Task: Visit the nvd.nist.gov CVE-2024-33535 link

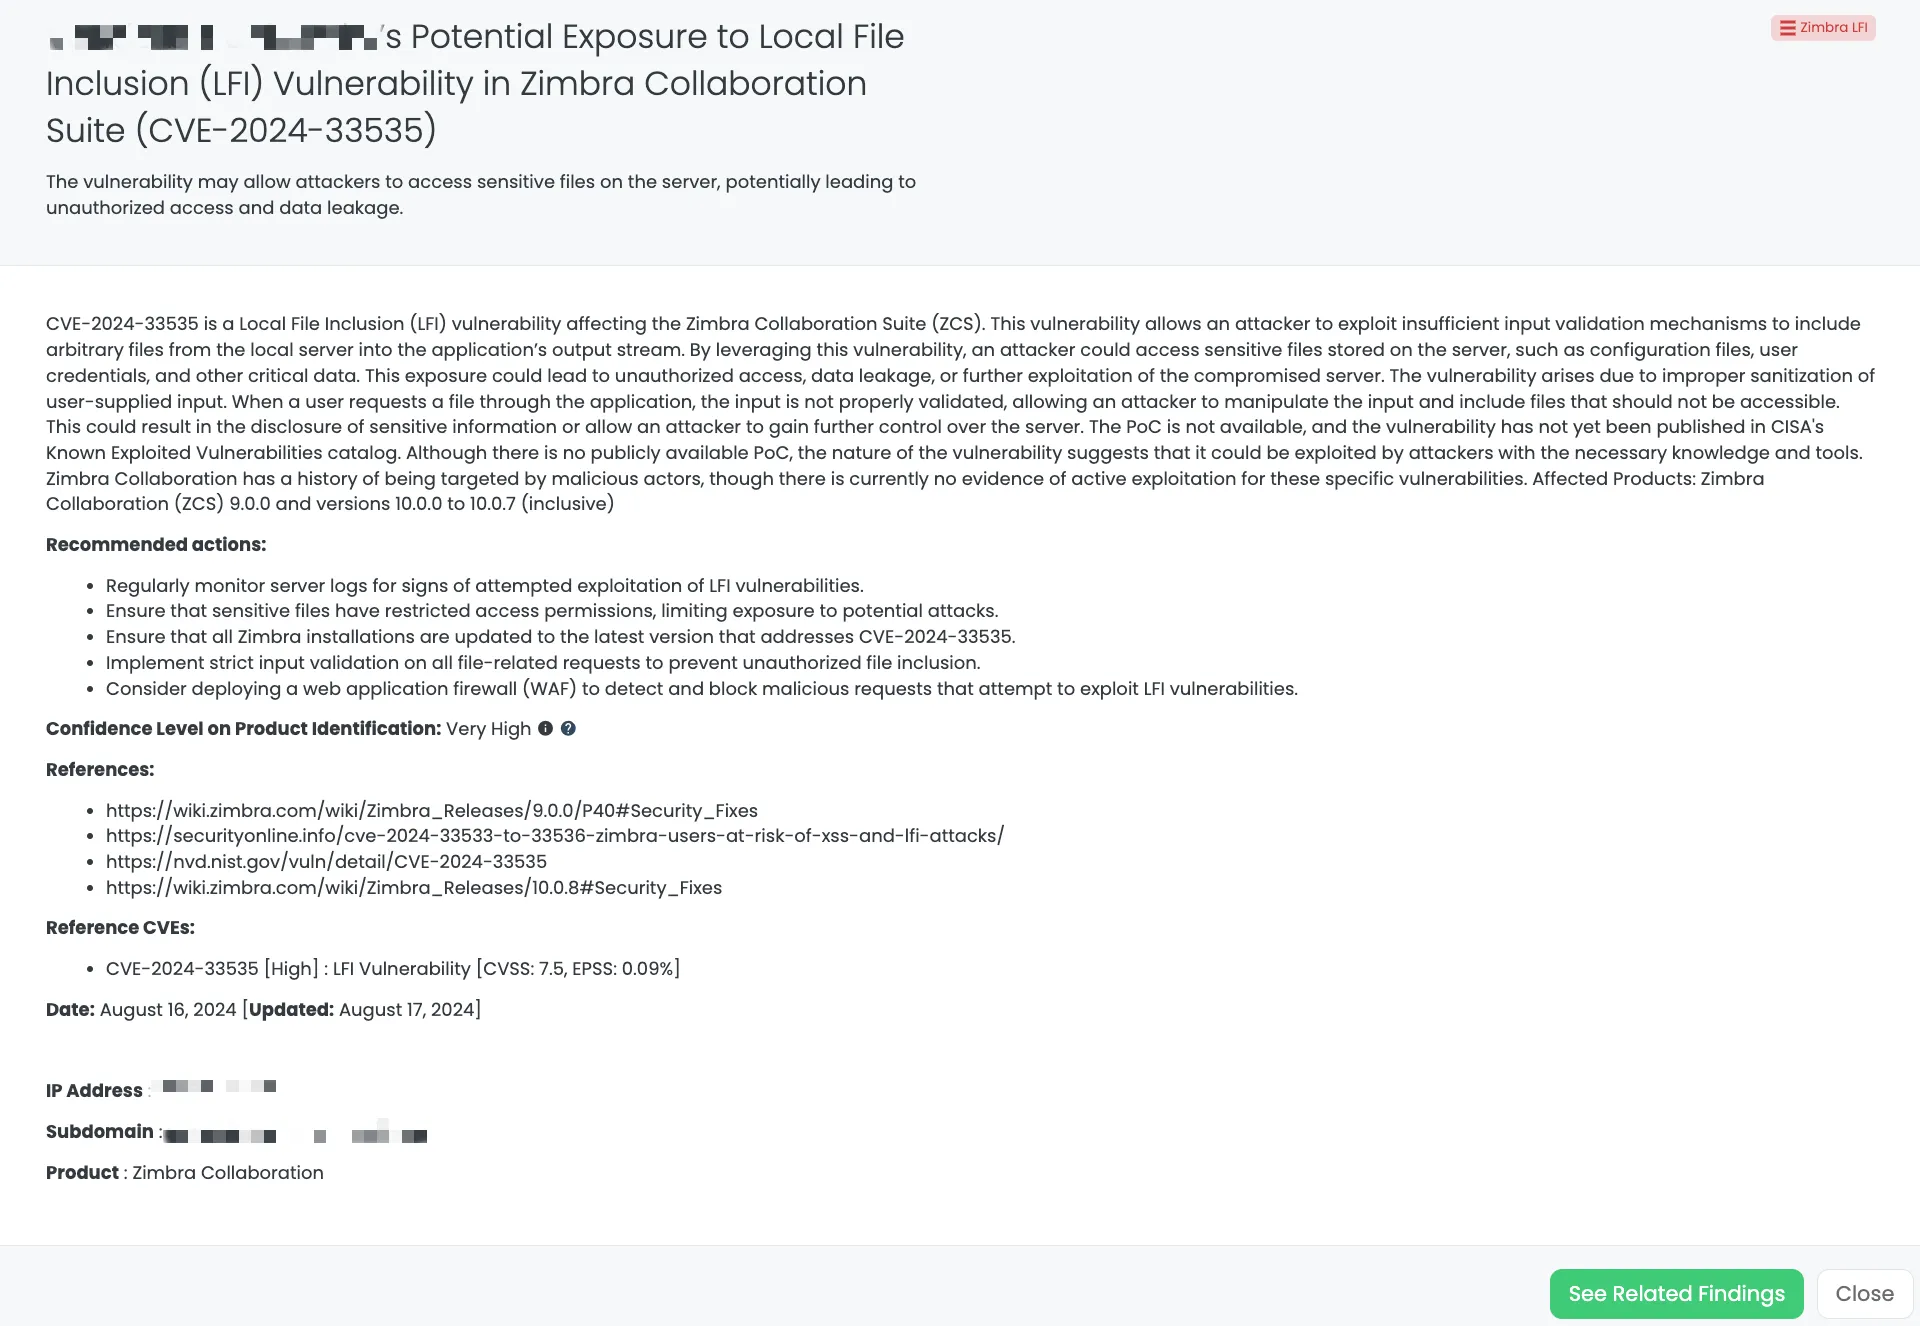Action: coord(326,862)
